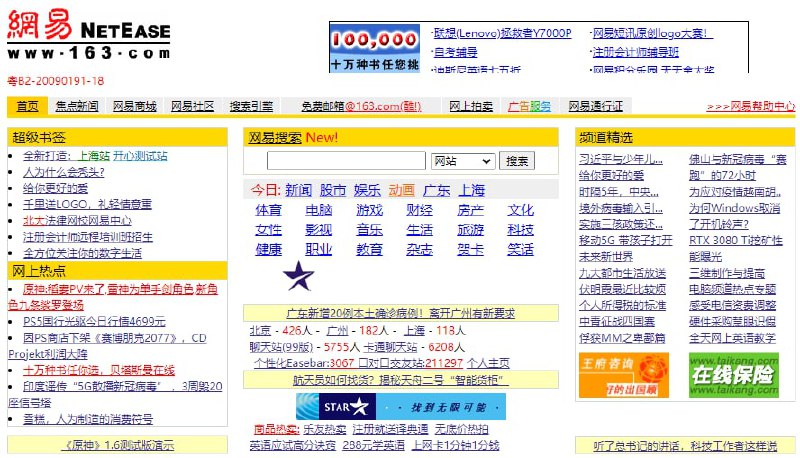Open the 职业 category link
The image size is (800, 458).
[319, 249]
